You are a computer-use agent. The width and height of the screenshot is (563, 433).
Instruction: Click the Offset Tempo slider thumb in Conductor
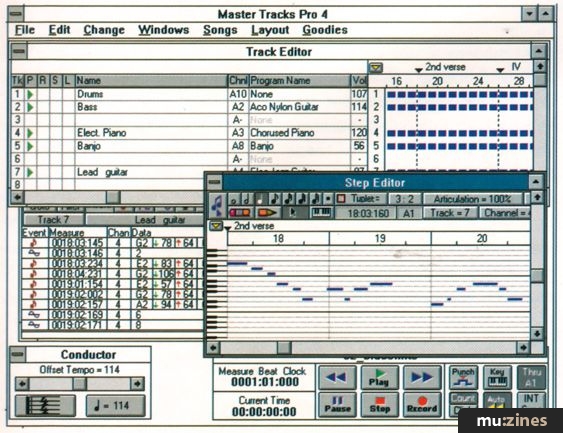coord(79,384)
